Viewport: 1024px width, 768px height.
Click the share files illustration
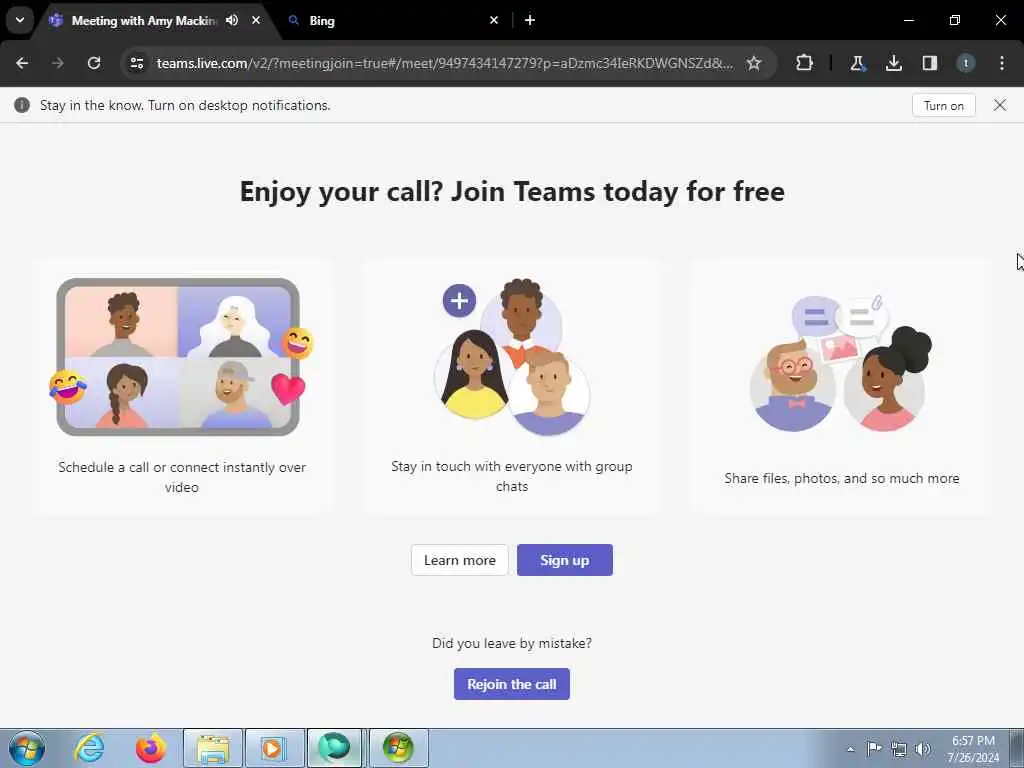841,362
